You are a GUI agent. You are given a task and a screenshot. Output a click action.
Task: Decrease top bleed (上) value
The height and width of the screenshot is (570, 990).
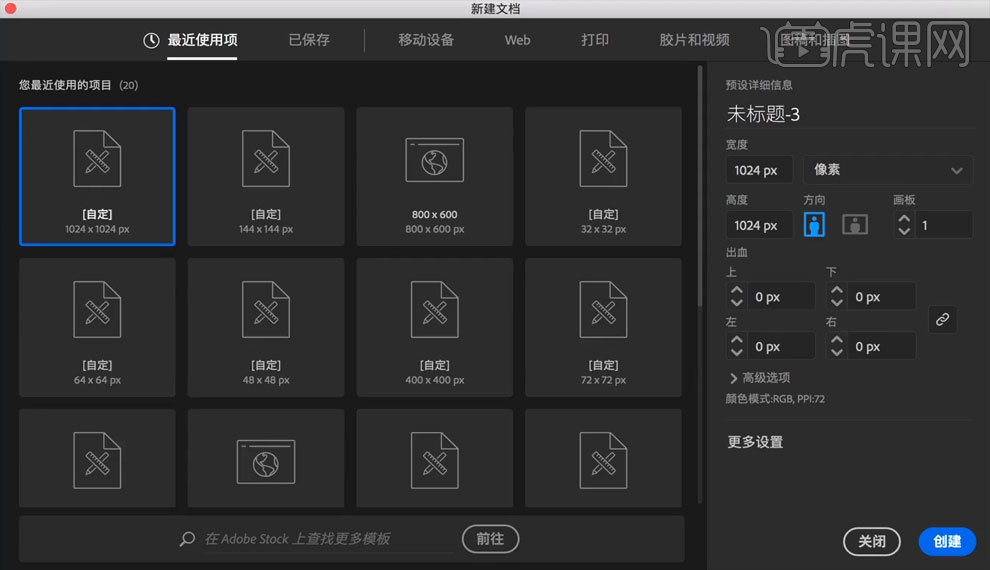point(736,303)
